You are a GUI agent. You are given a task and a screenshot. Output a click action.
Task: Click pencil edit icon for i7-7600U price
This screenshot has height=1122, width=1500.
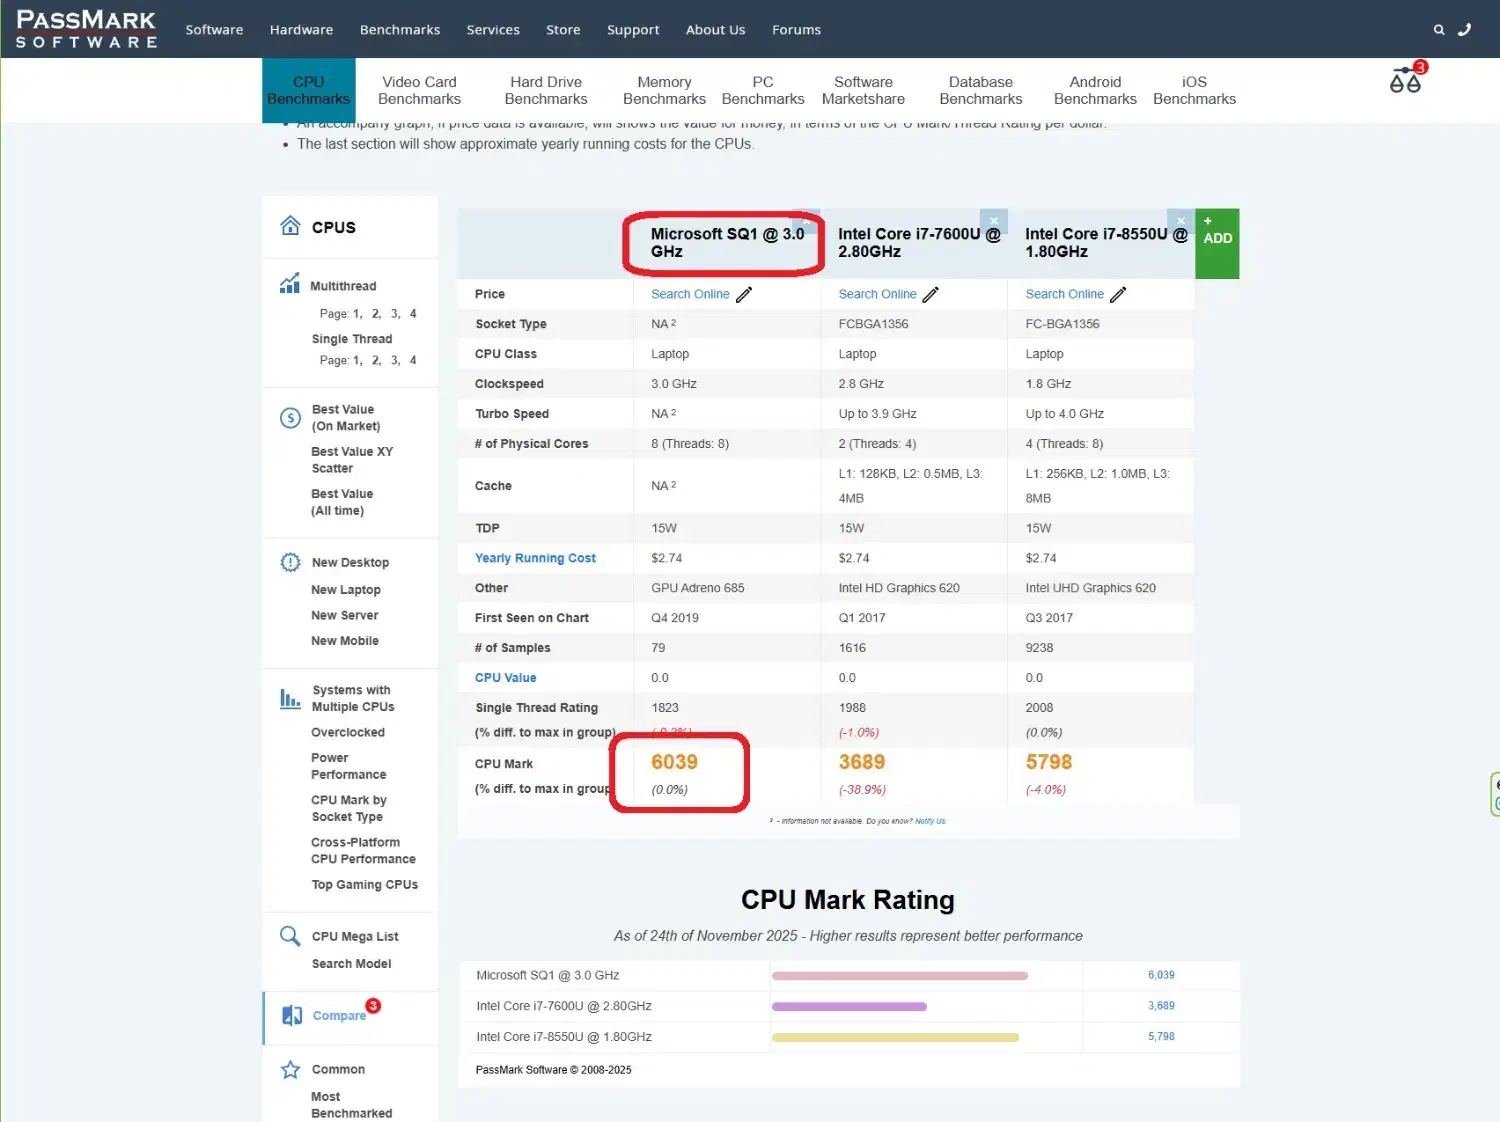pyautogui.click(x=931, y=295)
